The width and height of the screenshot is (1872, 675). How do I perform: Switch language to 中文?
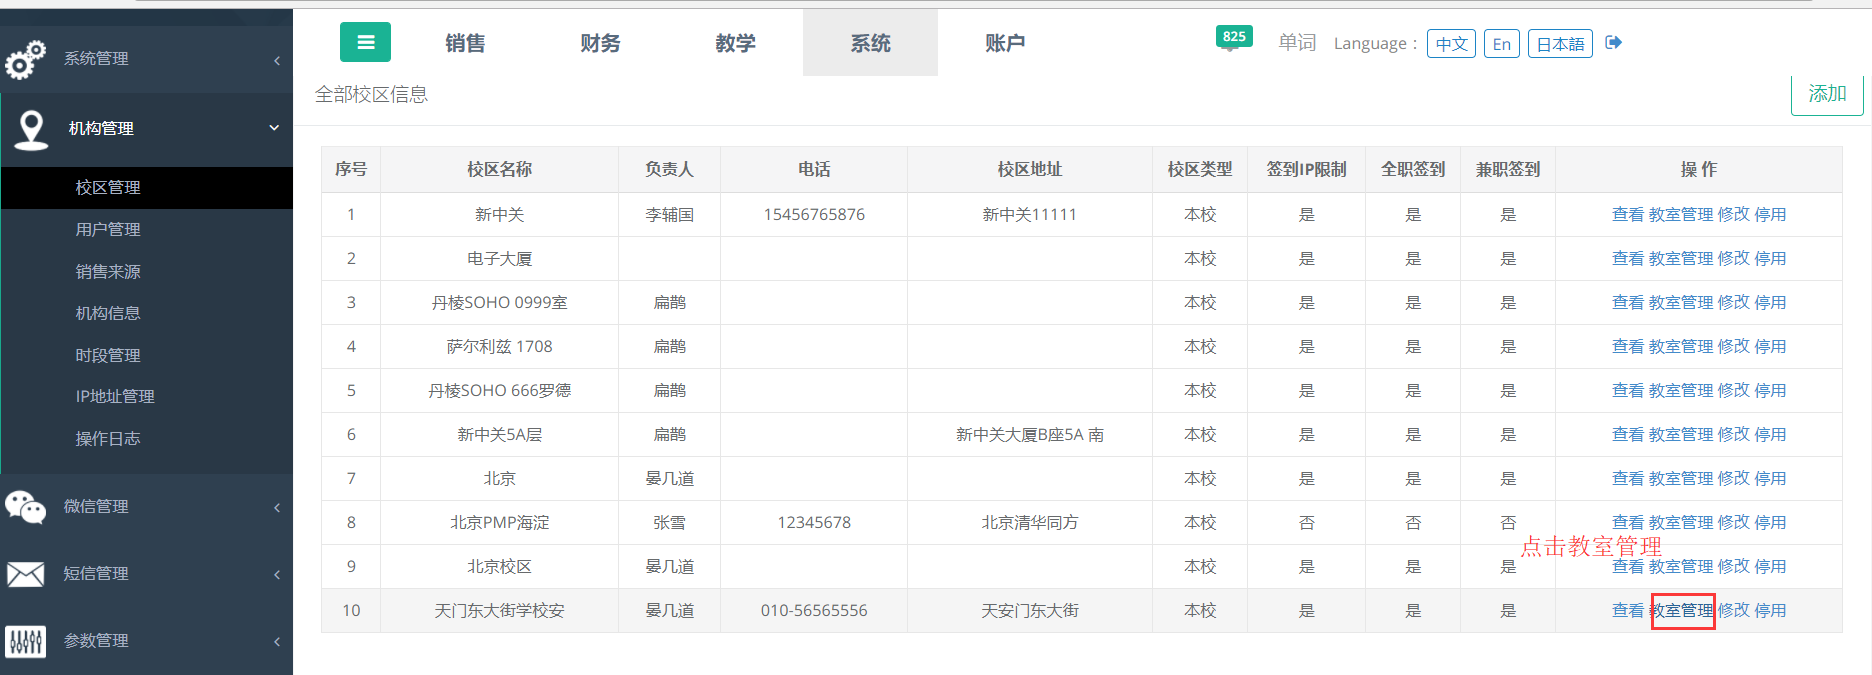coord(1451,44)
